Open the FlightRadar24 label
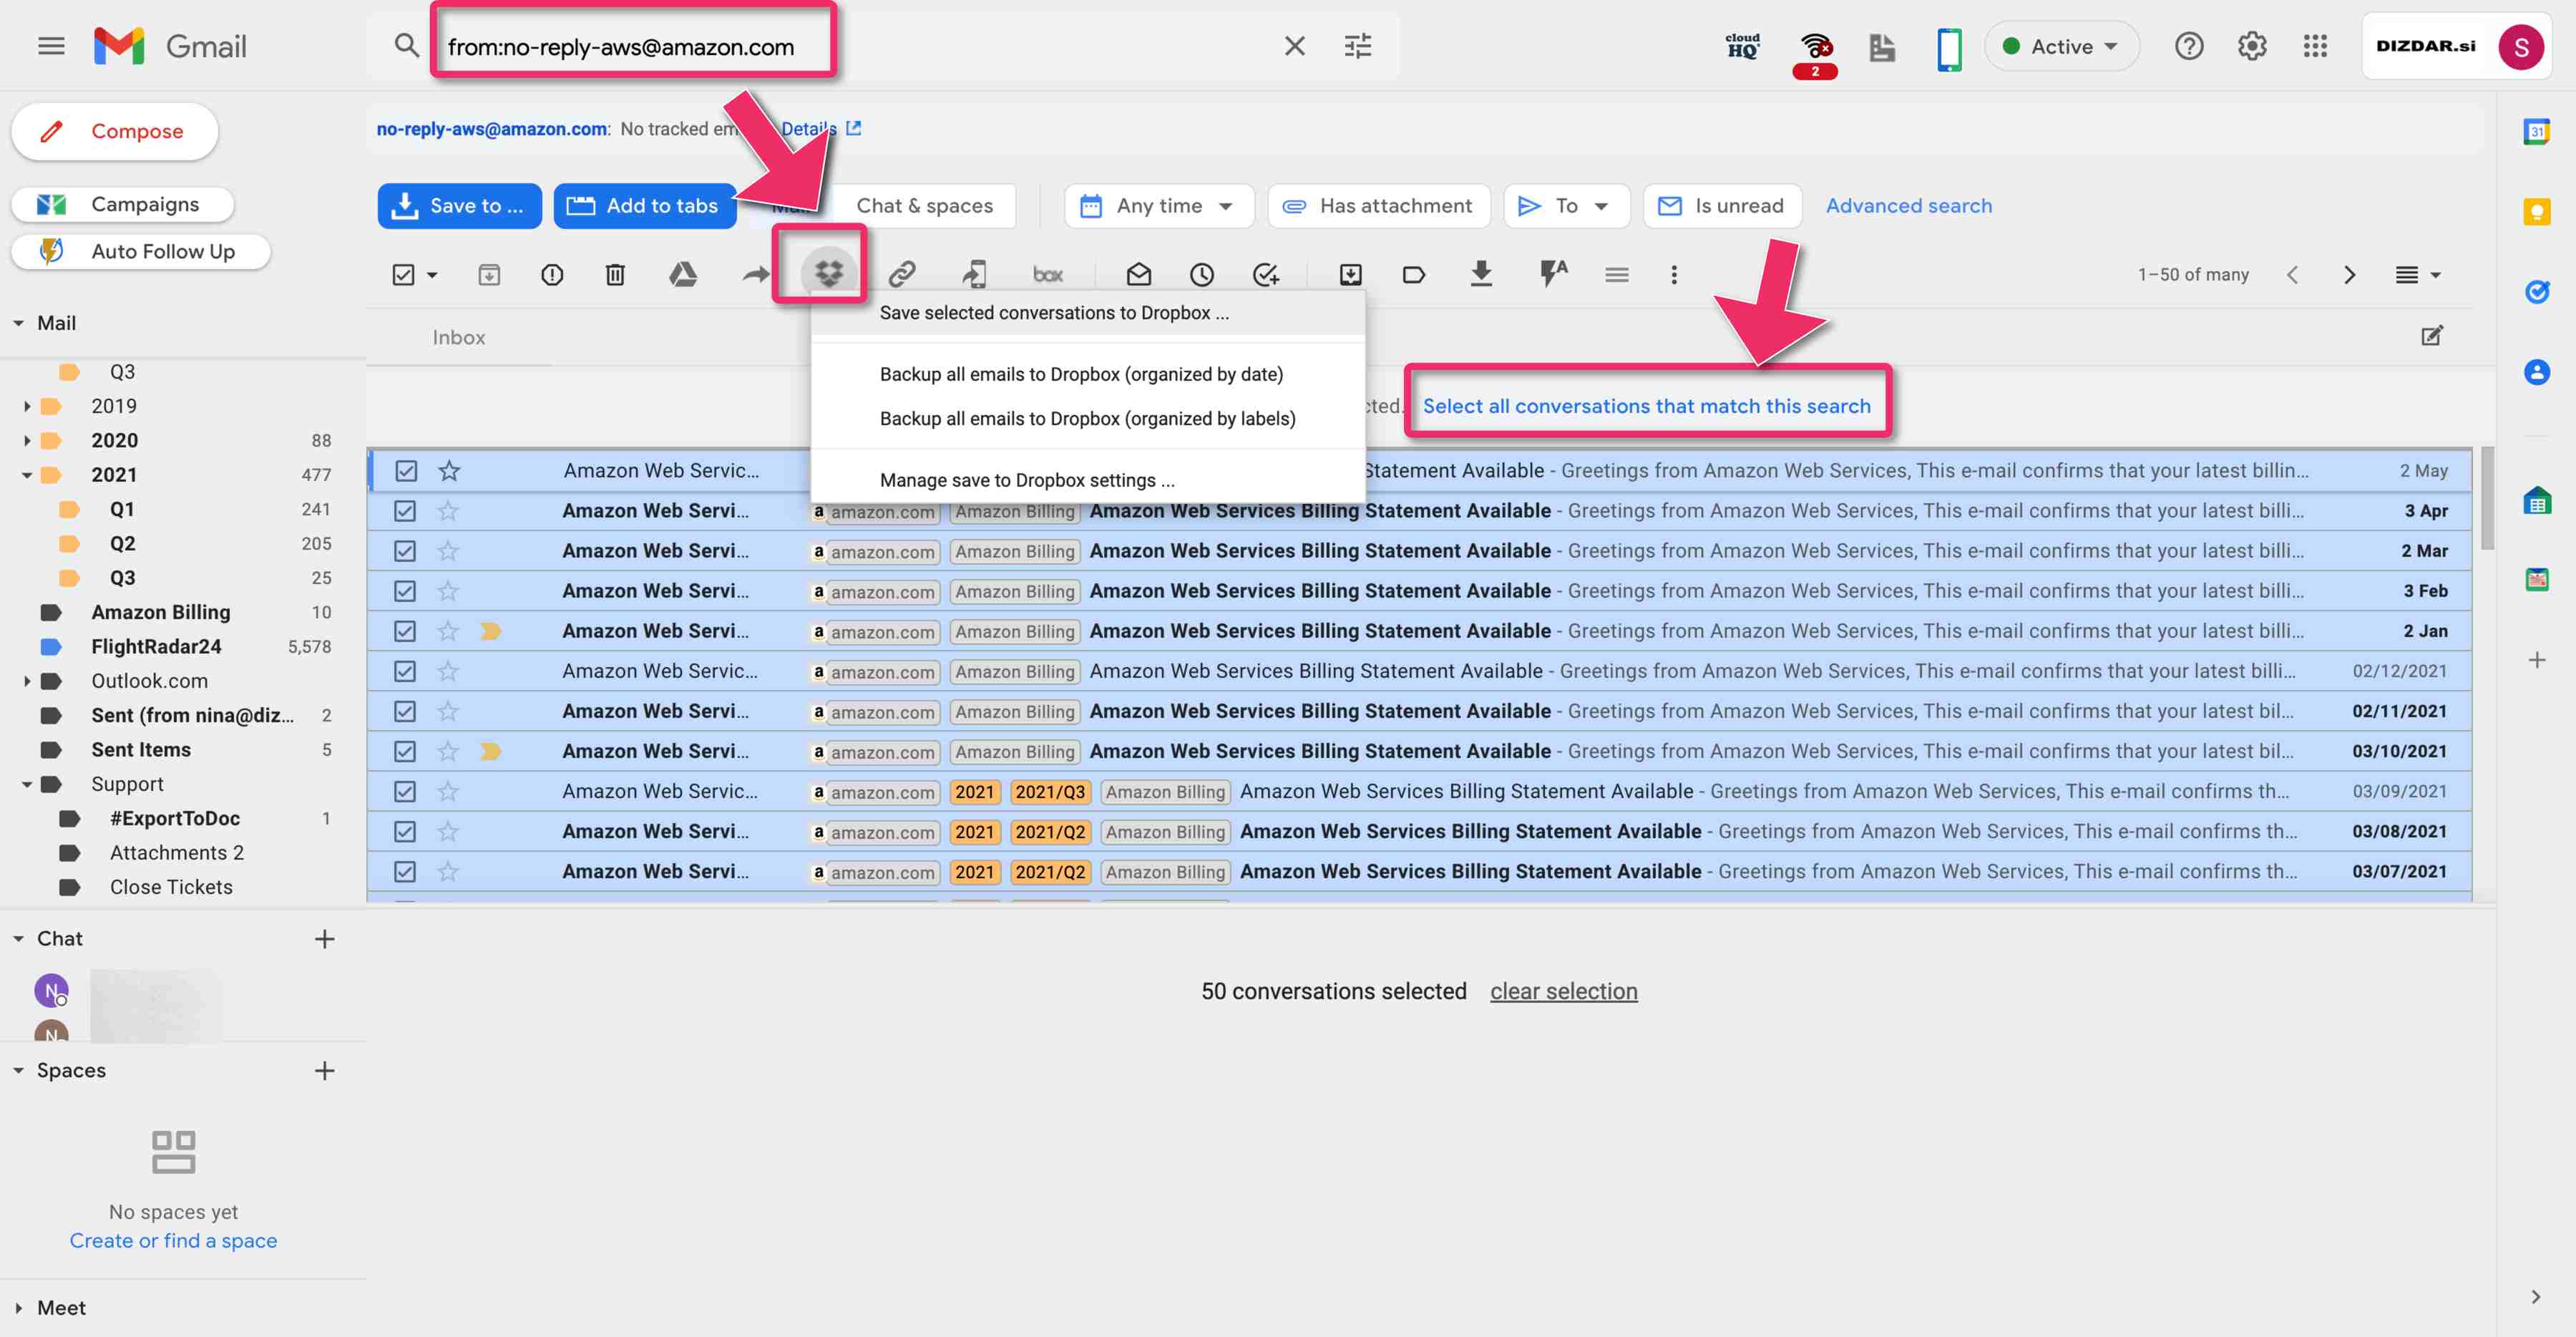 coord(156,646)
